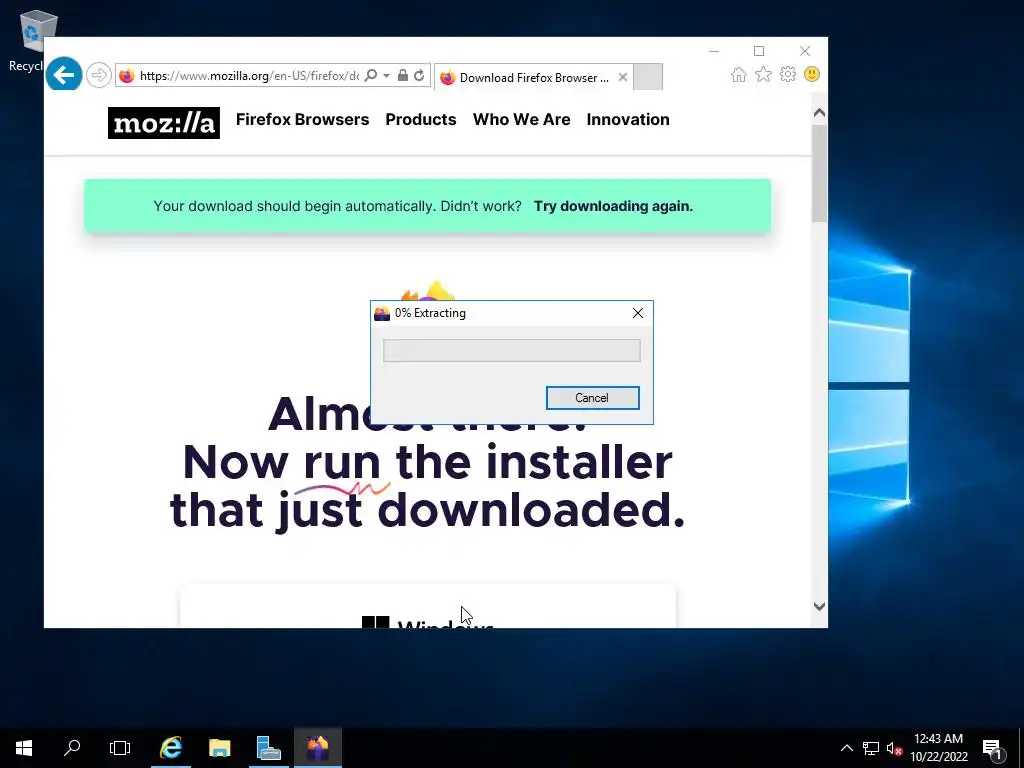Switch to Firefox installer taskbar icon
Viewport: 1024px width, 768px height.
tap(317, 748)
